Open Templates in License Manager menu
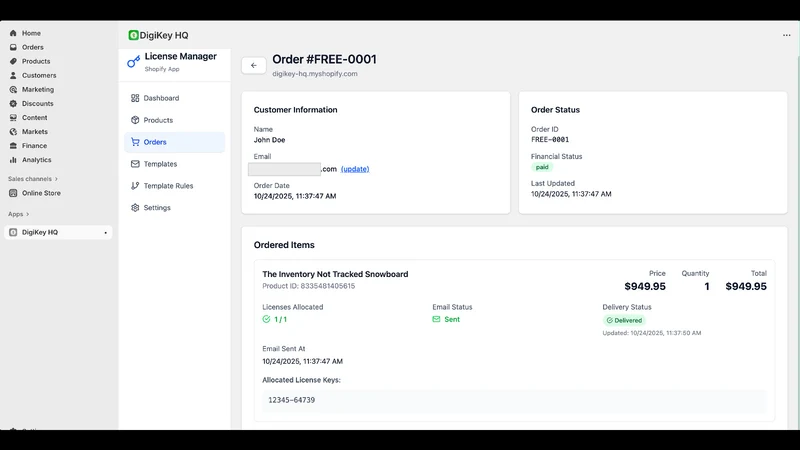 click(x=174, y=164)
